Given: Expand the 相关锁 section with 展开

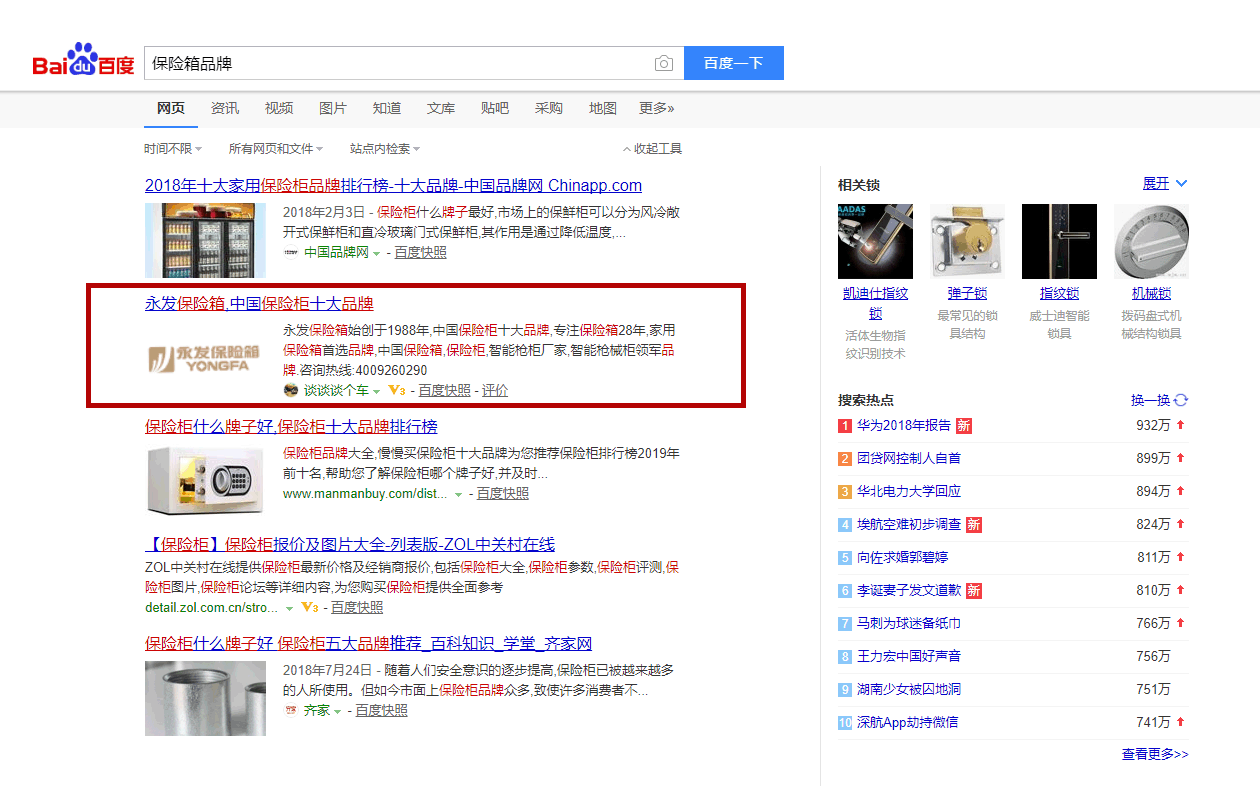Looking at the screenshot, I should click(1165, 184).
